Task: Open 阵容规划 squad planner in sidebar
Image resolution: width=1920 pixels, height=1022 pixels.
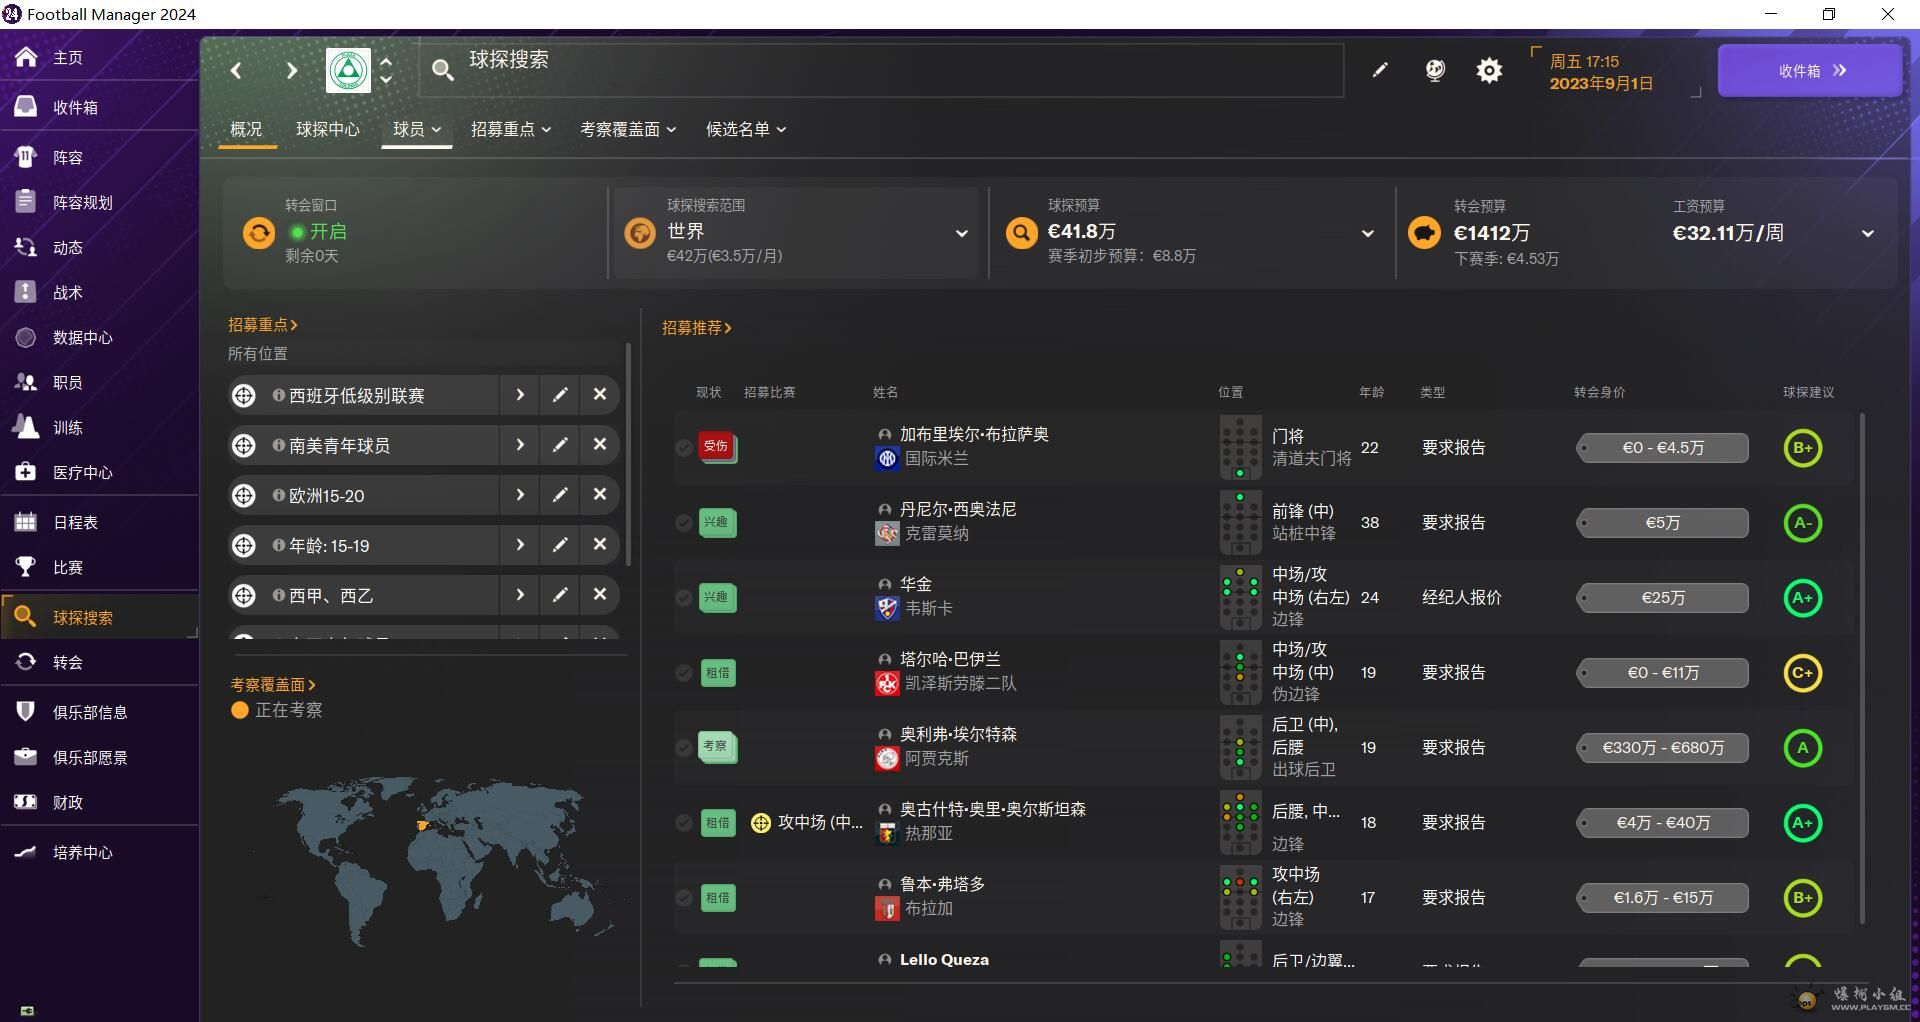Action: click(100, 202)
